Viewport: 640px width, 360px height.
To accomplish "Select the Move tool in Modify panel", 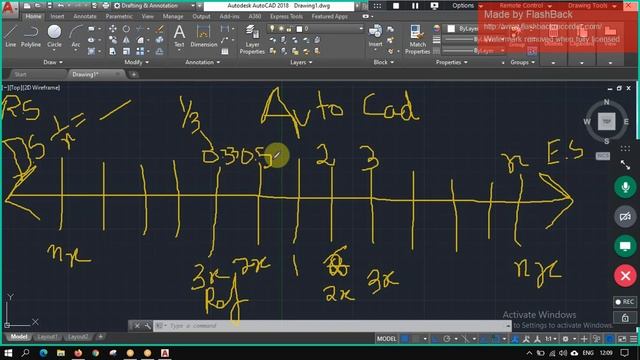I will coord(113,29).
